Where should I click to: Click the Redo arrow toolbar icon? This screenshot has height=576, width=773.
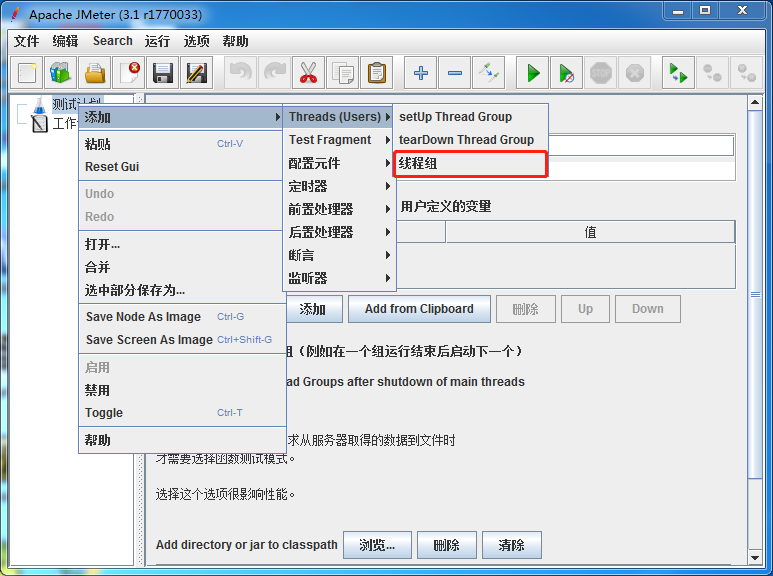click(x=275, y=73)
